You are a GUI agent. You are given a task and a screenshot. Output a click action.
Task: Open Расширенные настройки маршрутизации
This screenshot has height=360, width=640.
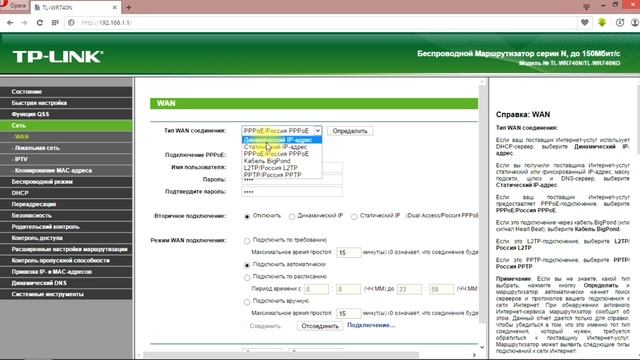point(66,249)
